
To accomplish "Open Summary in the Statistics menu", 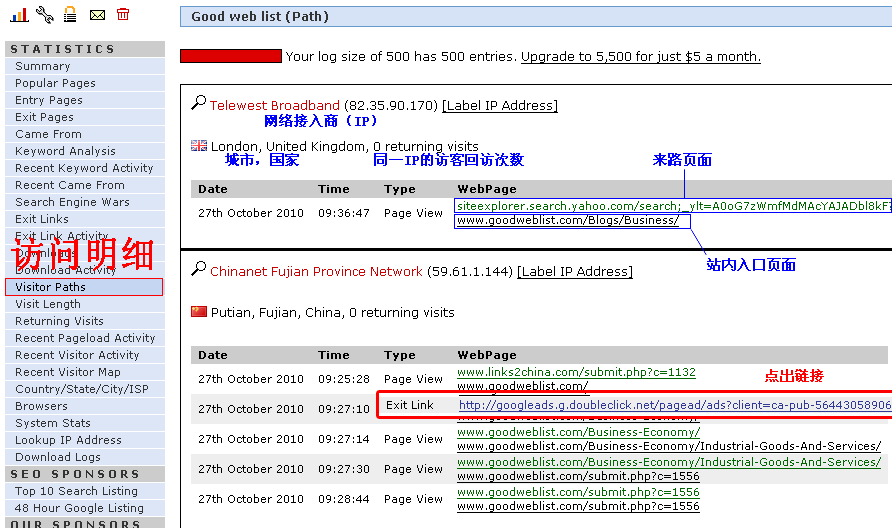I will click(43, 66).
